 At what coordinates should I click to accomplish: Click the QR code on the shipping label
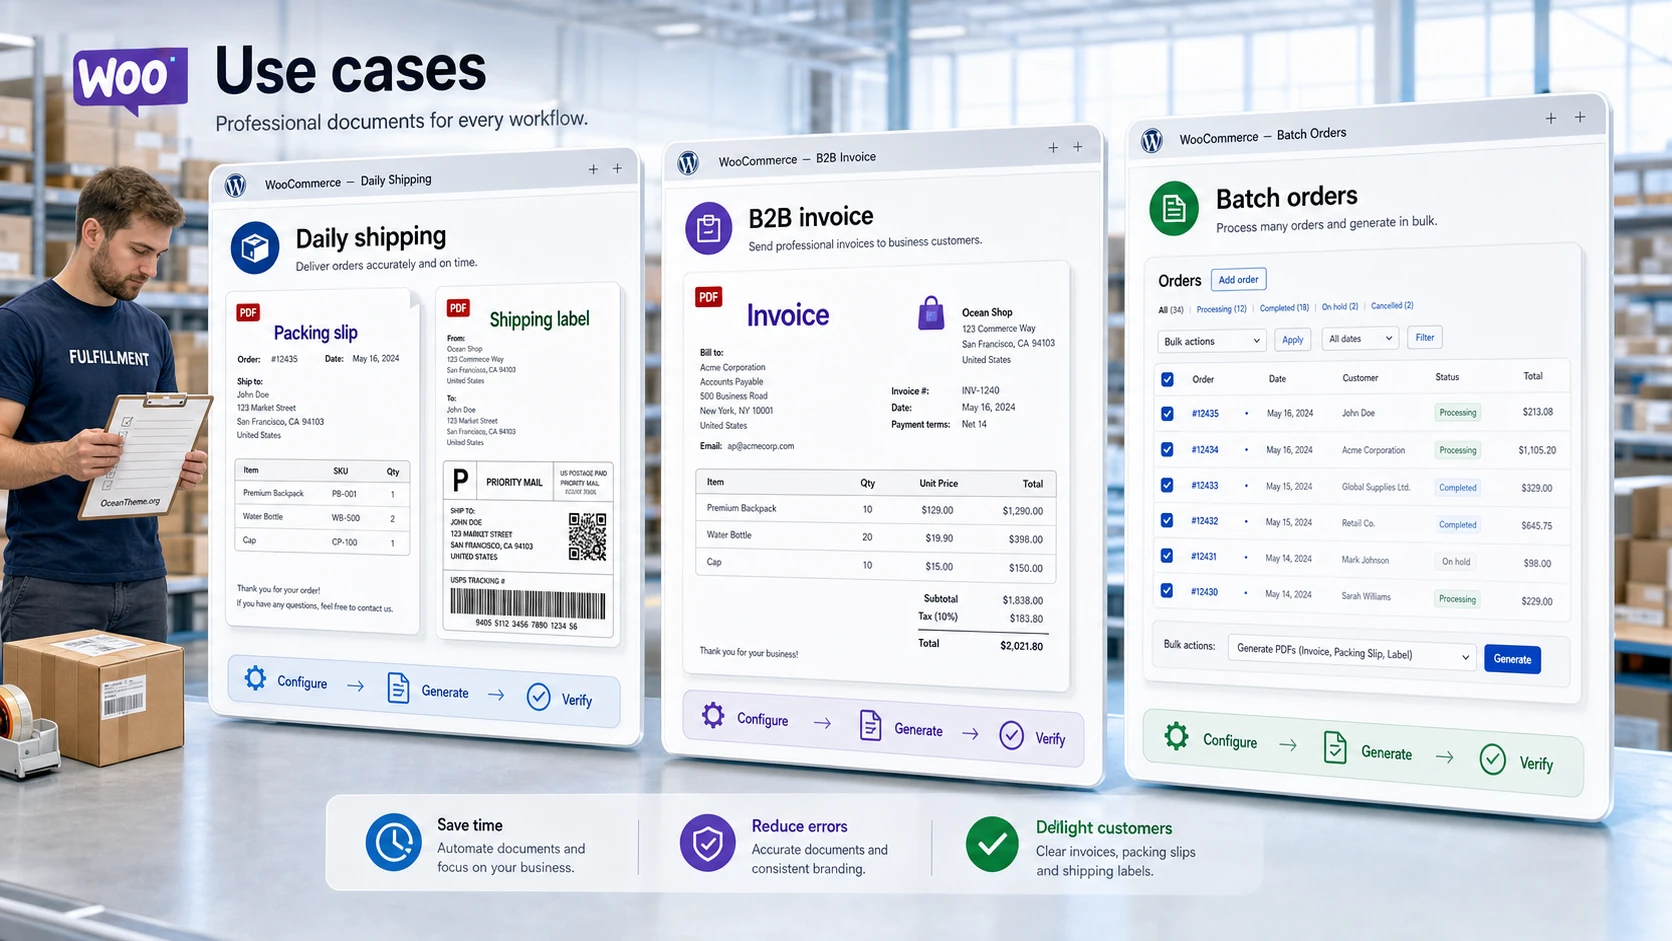pyautogui.click(x=587, y=536)
